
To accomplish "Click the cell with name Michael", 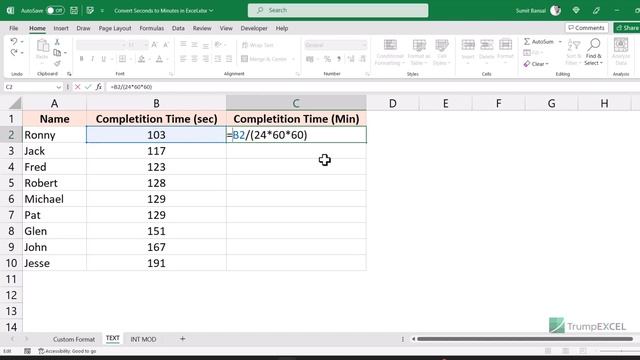I will (x=54, y=199).
